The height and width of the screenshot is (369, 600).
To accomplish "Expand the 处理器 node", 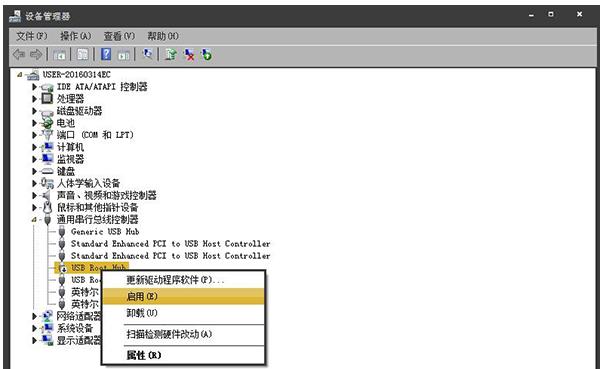I will [34, 99].
